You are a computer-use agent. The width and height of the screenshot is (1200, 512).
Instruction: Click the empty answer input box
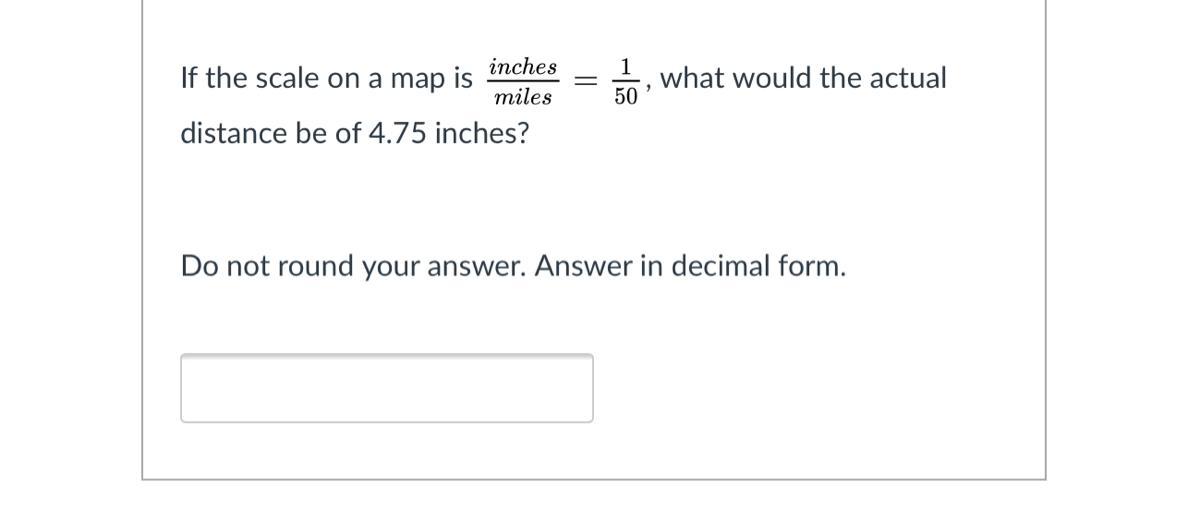(386, 388)
